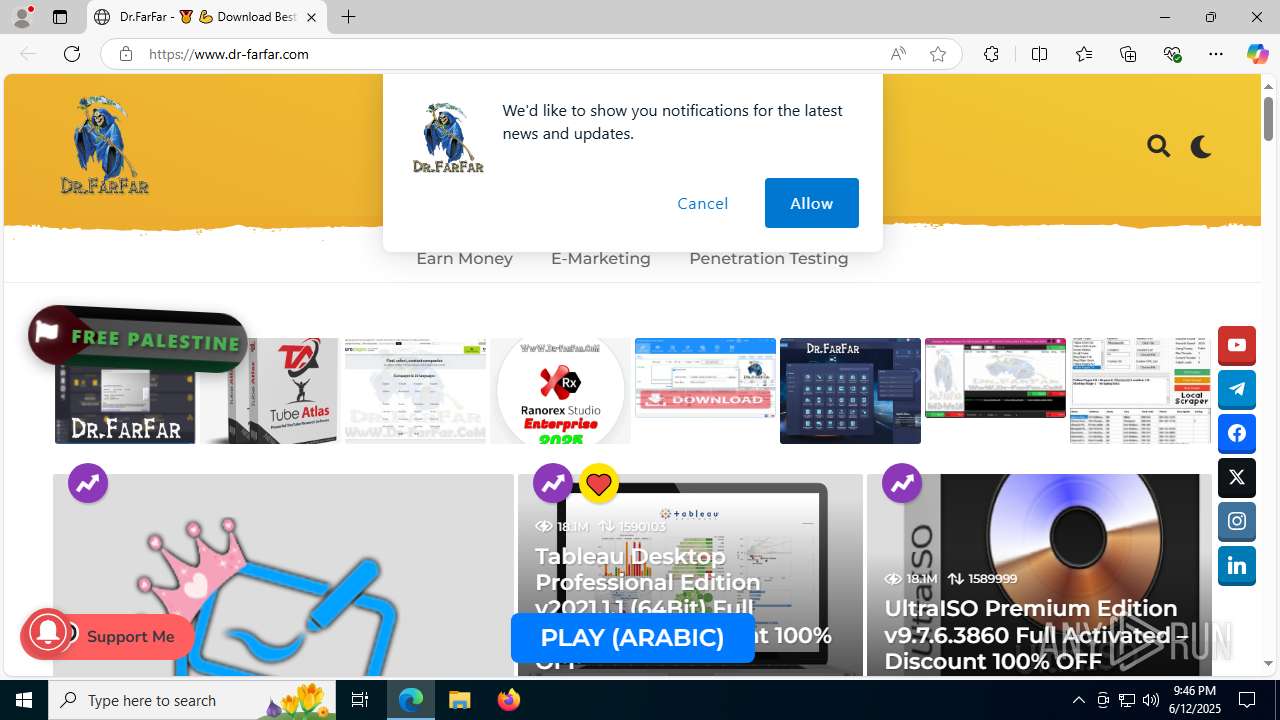Open the tab actions menu icon
Viewport: 1280px width, 720px height.
point(60,17)
